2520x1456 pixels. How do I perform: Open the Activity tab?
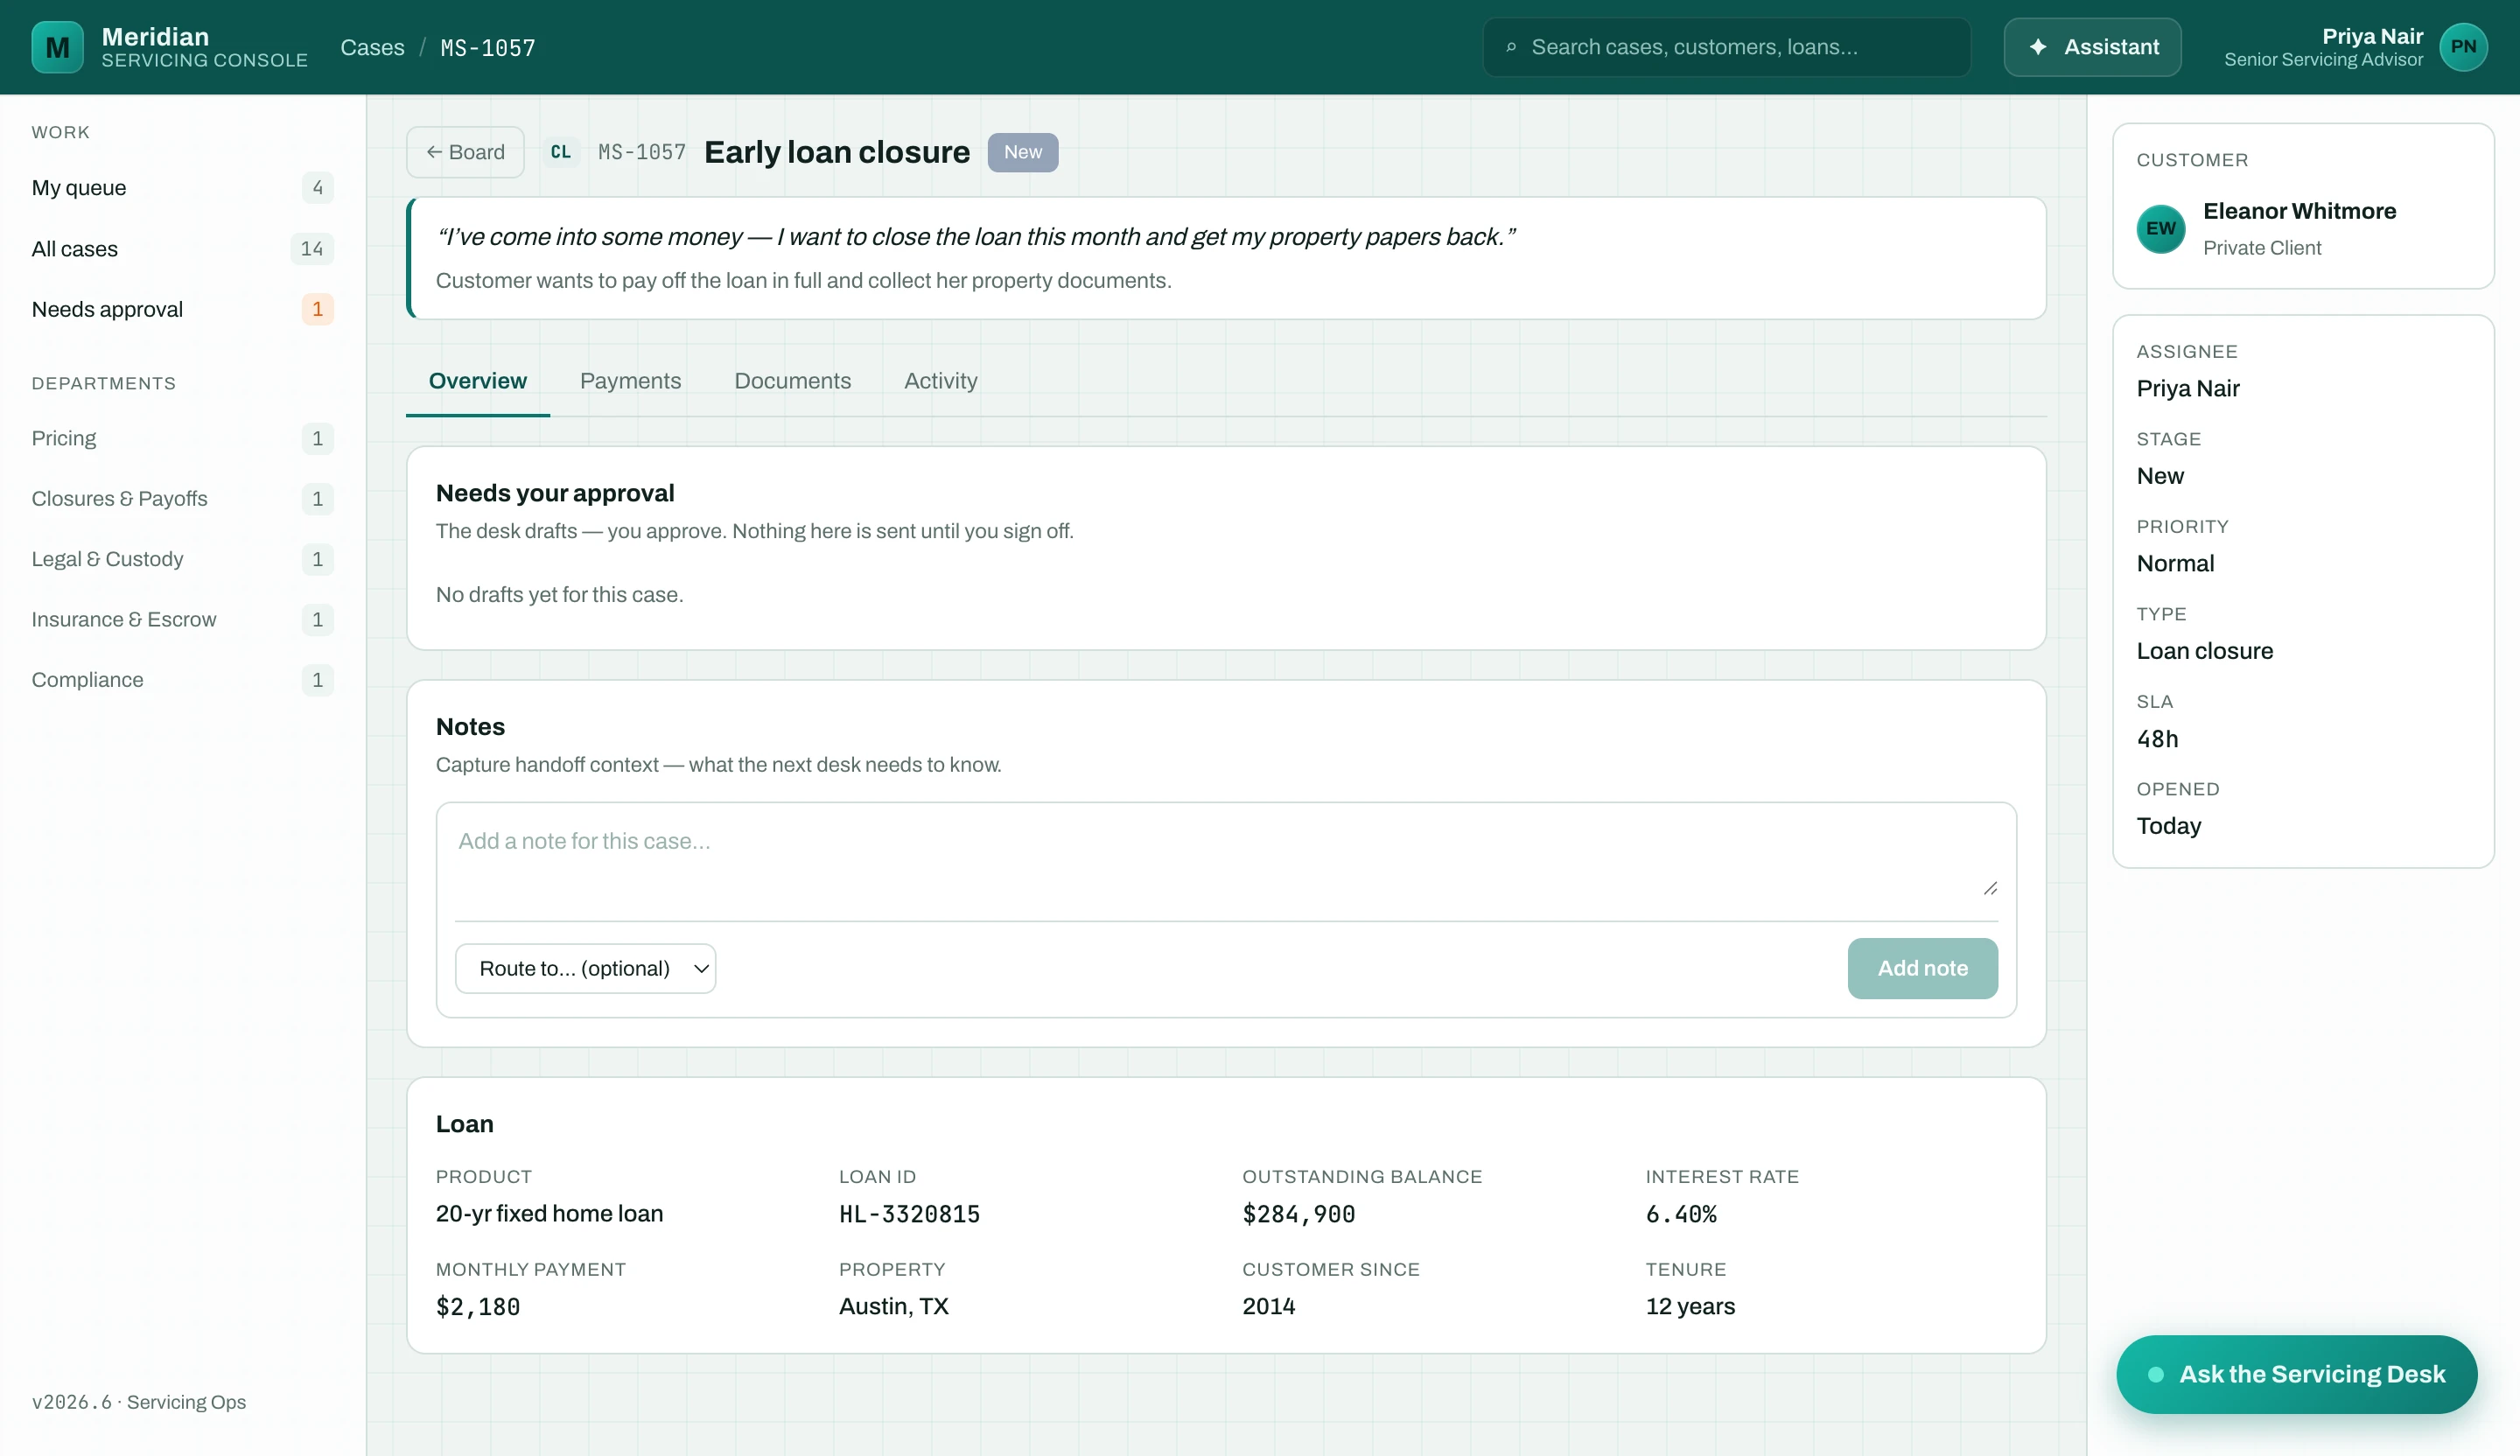(x=940, y=381)
